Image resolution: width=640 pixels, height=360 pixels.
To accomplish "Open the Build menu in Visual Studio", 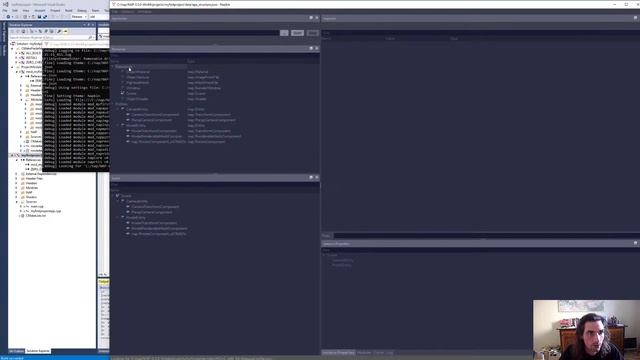I will [69, 10].
